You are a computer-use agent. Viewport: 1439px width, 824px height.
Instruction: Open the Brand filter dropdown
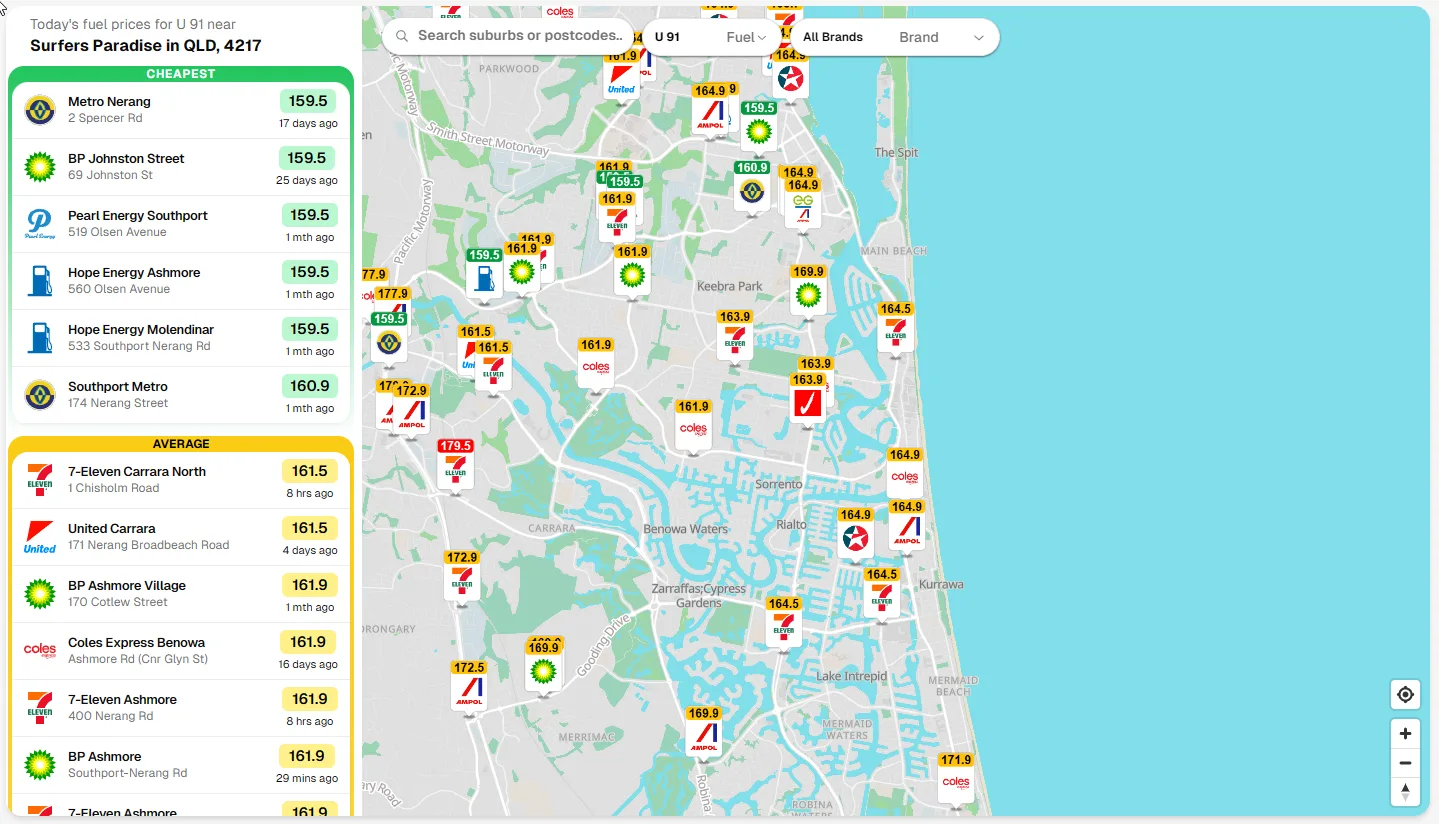pos(895,37)
